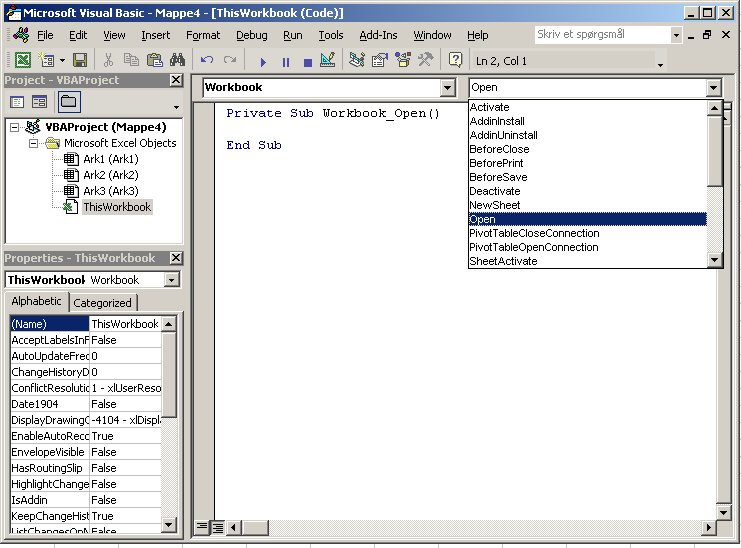741x548 pixels.
Task: Click scroll-down arrow of Properties list
Action: point(168,524)
